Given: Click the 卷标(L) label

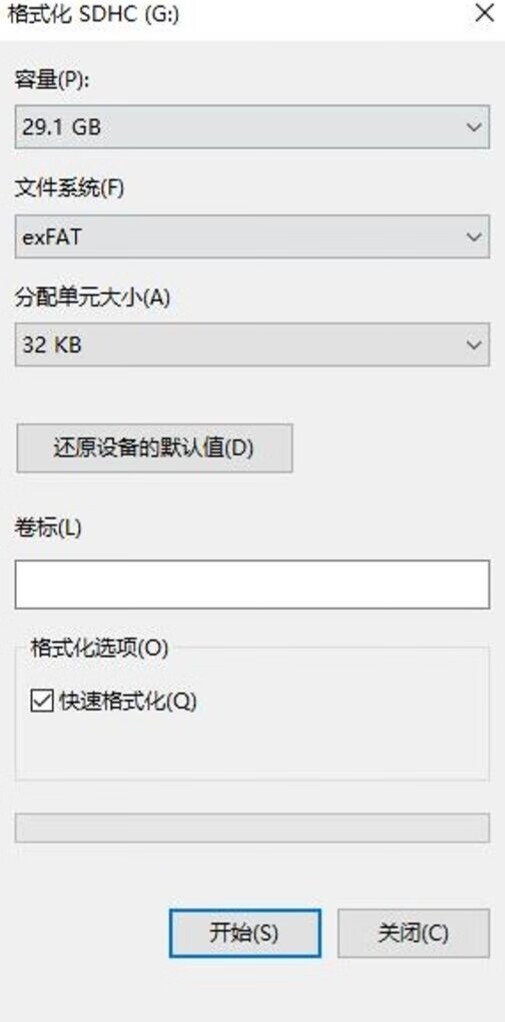Looking at the screenshot, I should click(x=48, y=529).
